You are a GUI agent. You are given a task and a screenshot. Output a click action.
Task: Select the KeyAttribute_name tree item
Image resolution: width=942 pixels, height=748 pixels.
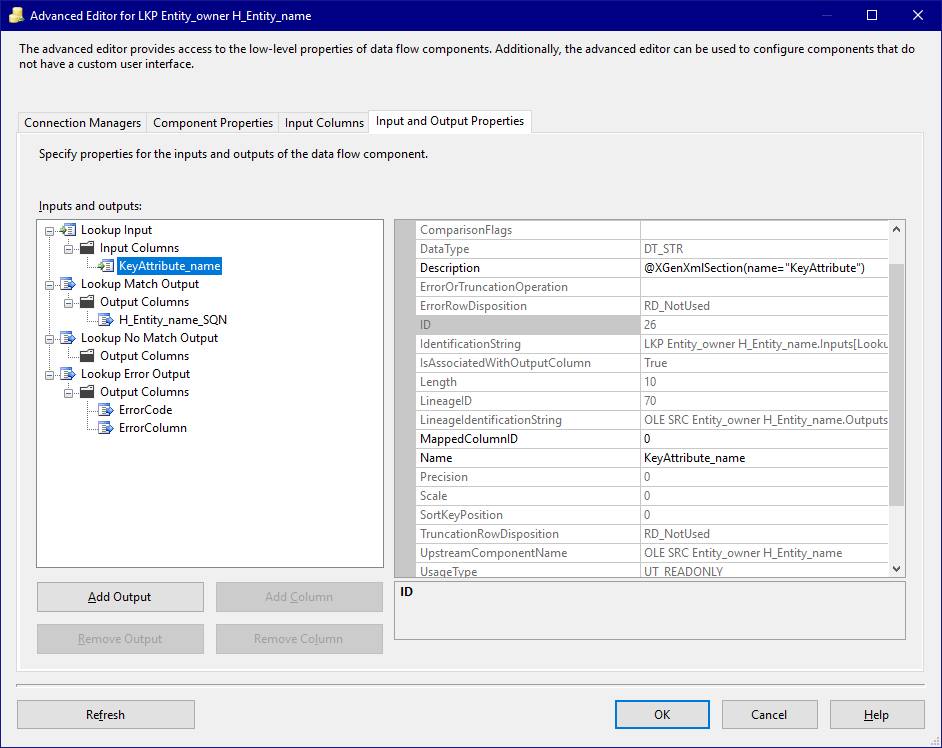pos(169,266)
